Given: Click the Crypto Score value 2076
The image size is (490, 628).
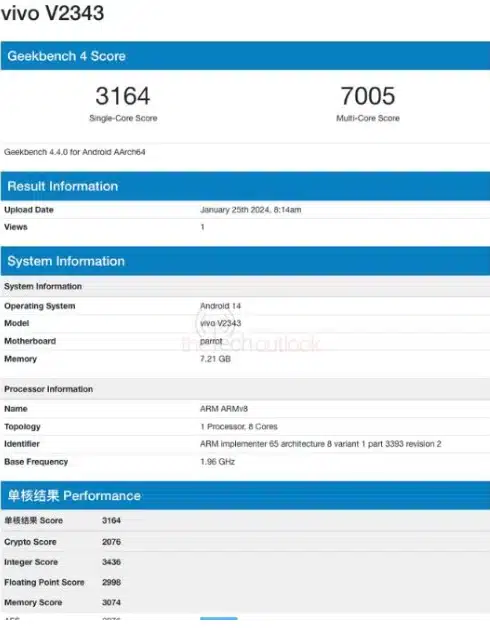Looking at the screenshot, I should tap(111, 542).
